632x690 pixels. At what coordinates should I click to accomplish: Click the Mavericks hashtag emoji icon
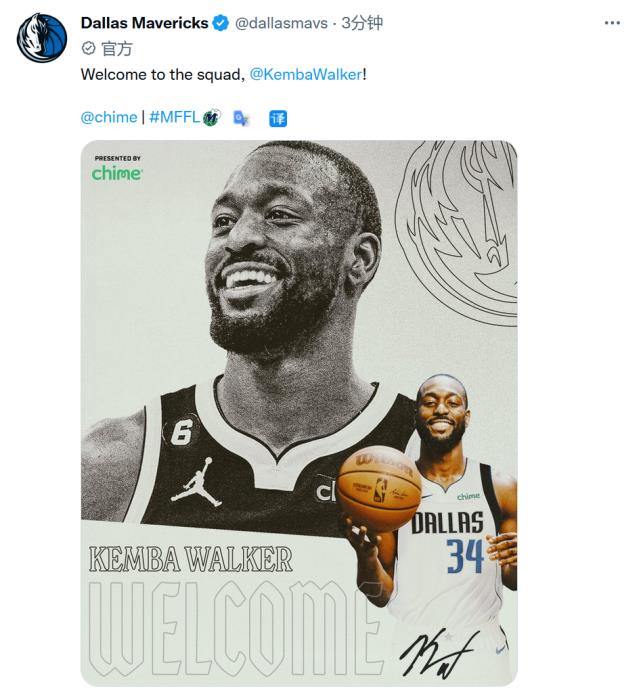pos(212,117)
